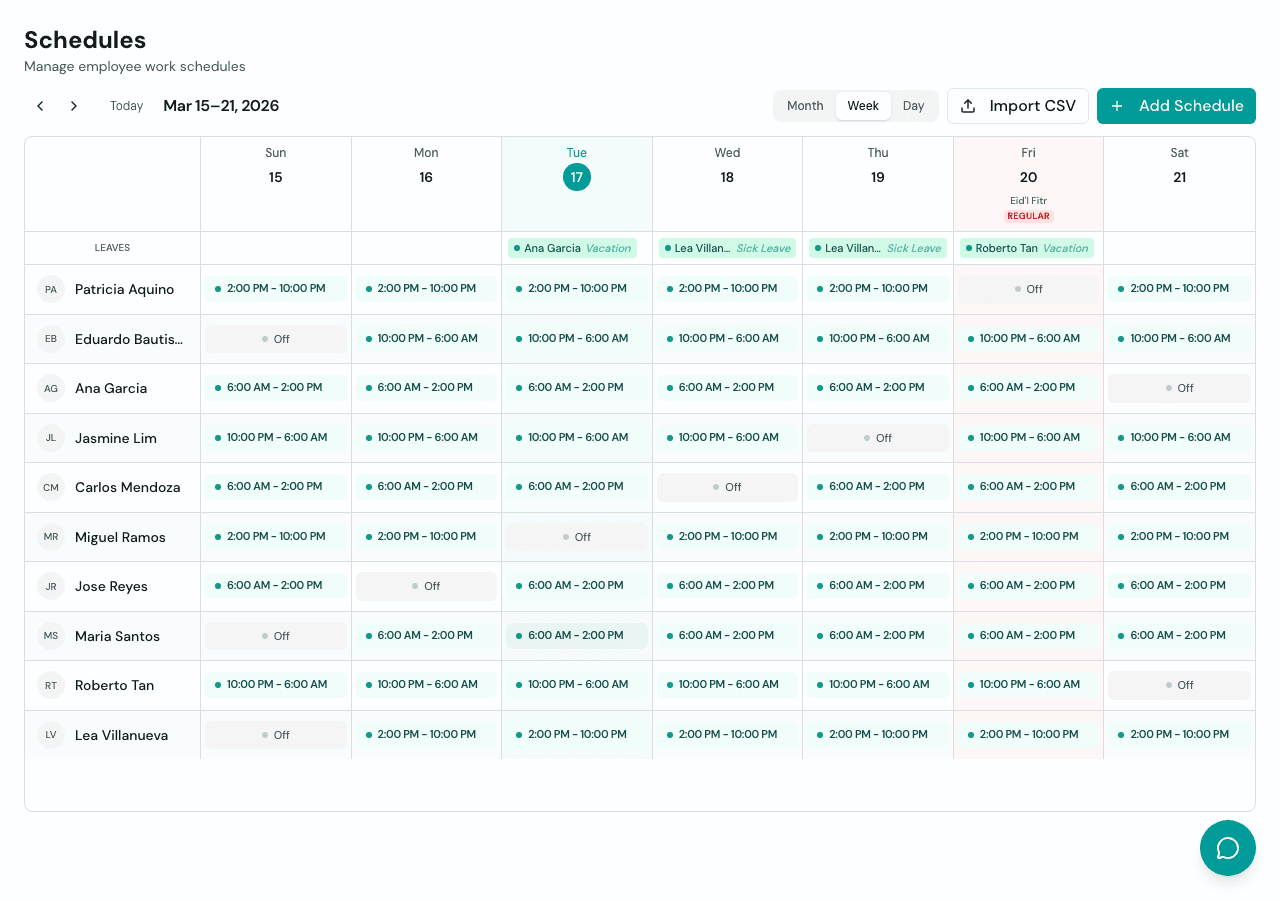Open Lea Villanueva's Wednesday Sick Leave badge
This screenshot has width=1280, height=900.
click(727, 247)
